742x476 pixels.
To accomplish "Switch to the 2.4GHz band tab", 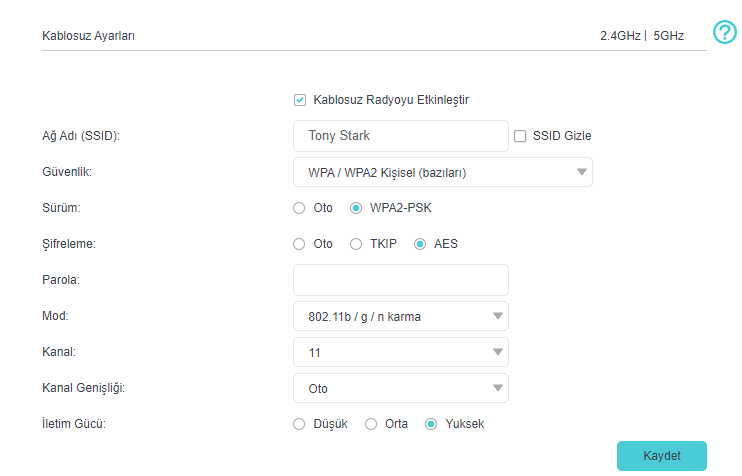I will pos(621,36).
